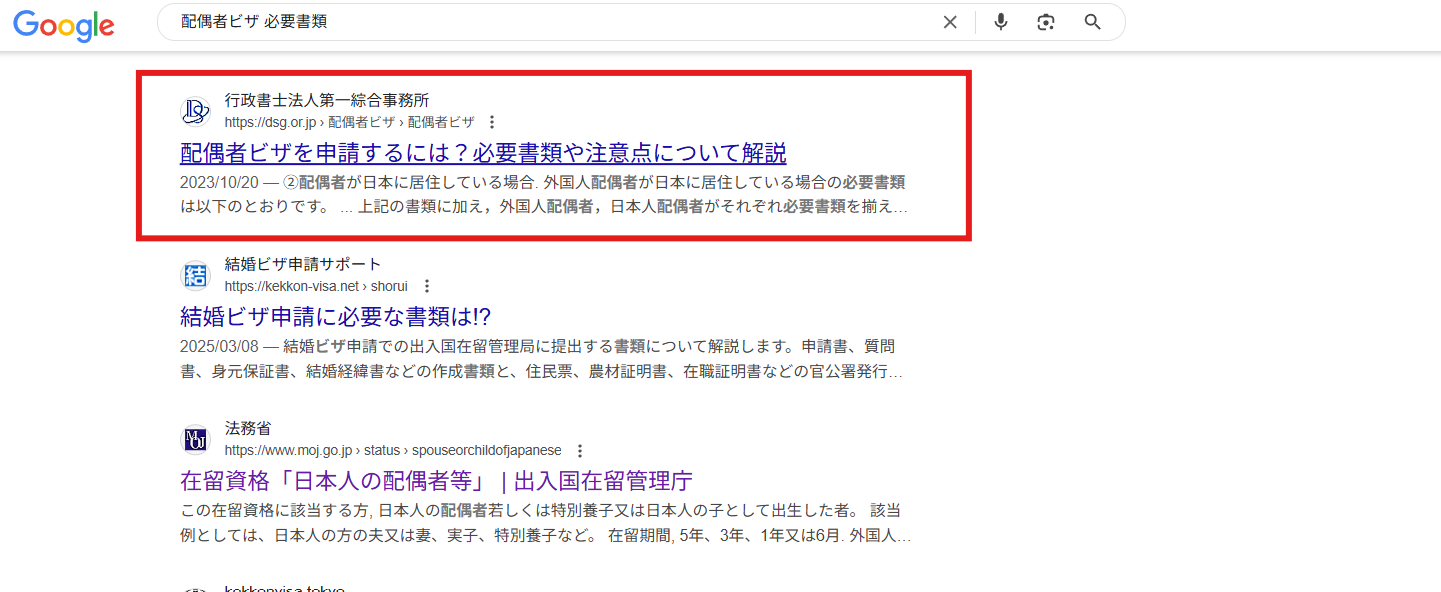Open more options for moj.go.jp result
This screenshot has height=592, width=1441.
pyautogui.click(x=580, y=450)
